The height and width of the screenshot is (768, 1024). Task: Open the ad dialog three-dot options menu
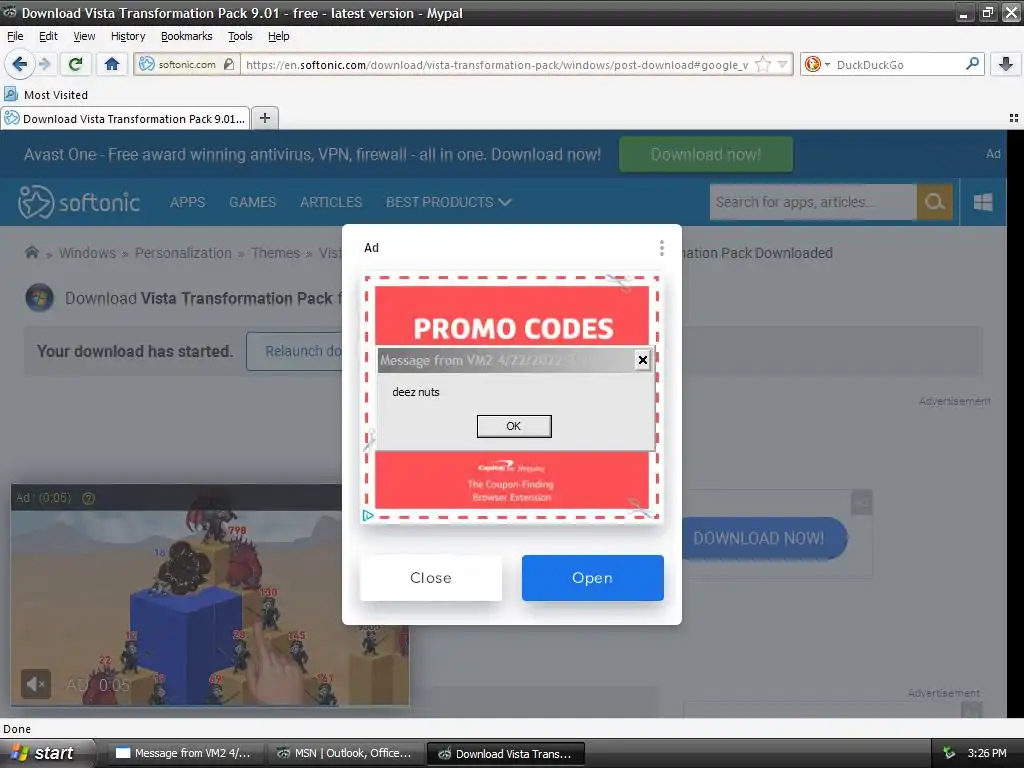662,248
